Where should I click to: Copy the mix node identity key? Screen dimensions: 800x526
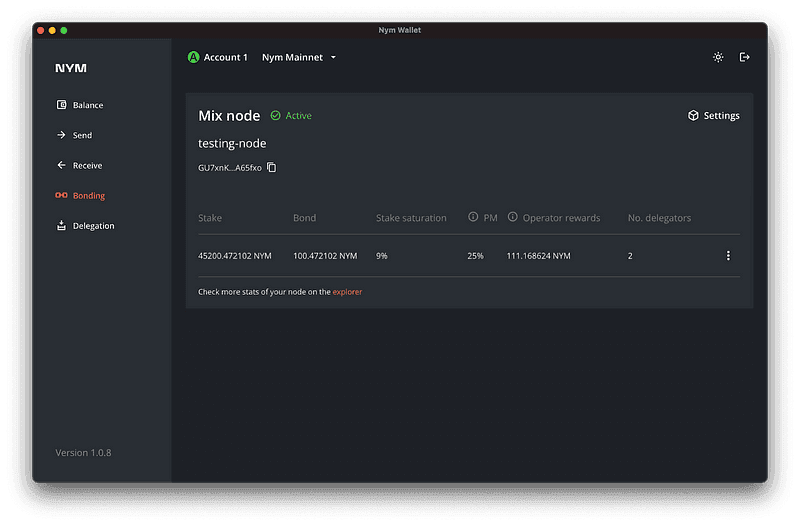click(x=271, y=168)
